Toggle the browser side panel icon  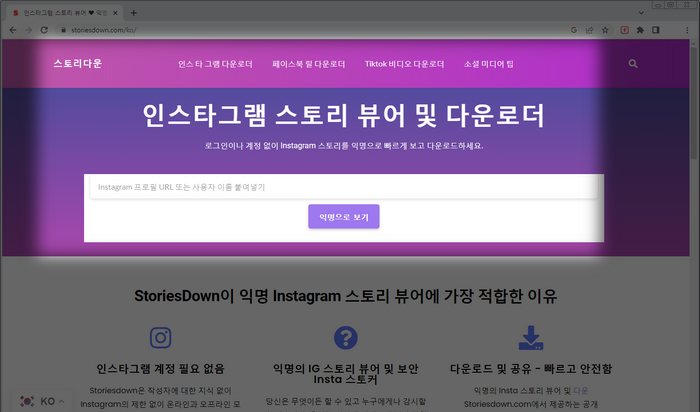[655, 30]
